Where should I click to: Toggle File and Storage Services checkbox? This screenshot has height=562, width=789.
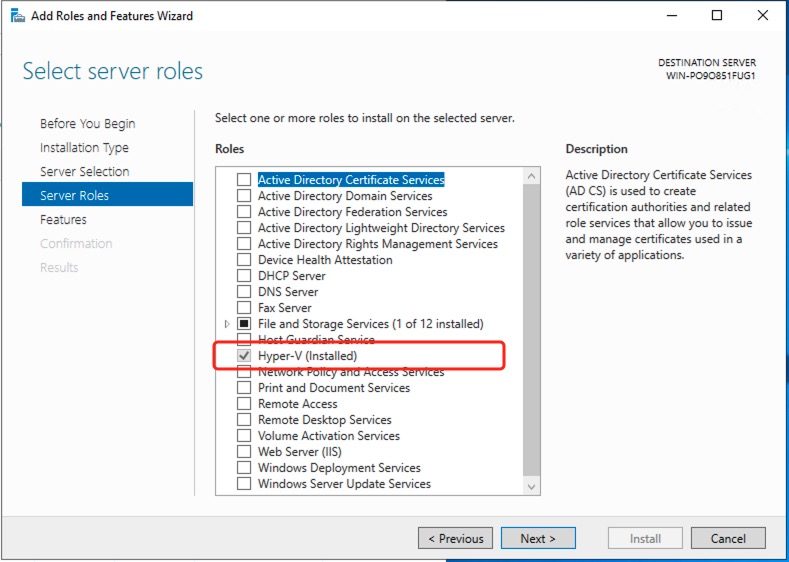point(244,324)
